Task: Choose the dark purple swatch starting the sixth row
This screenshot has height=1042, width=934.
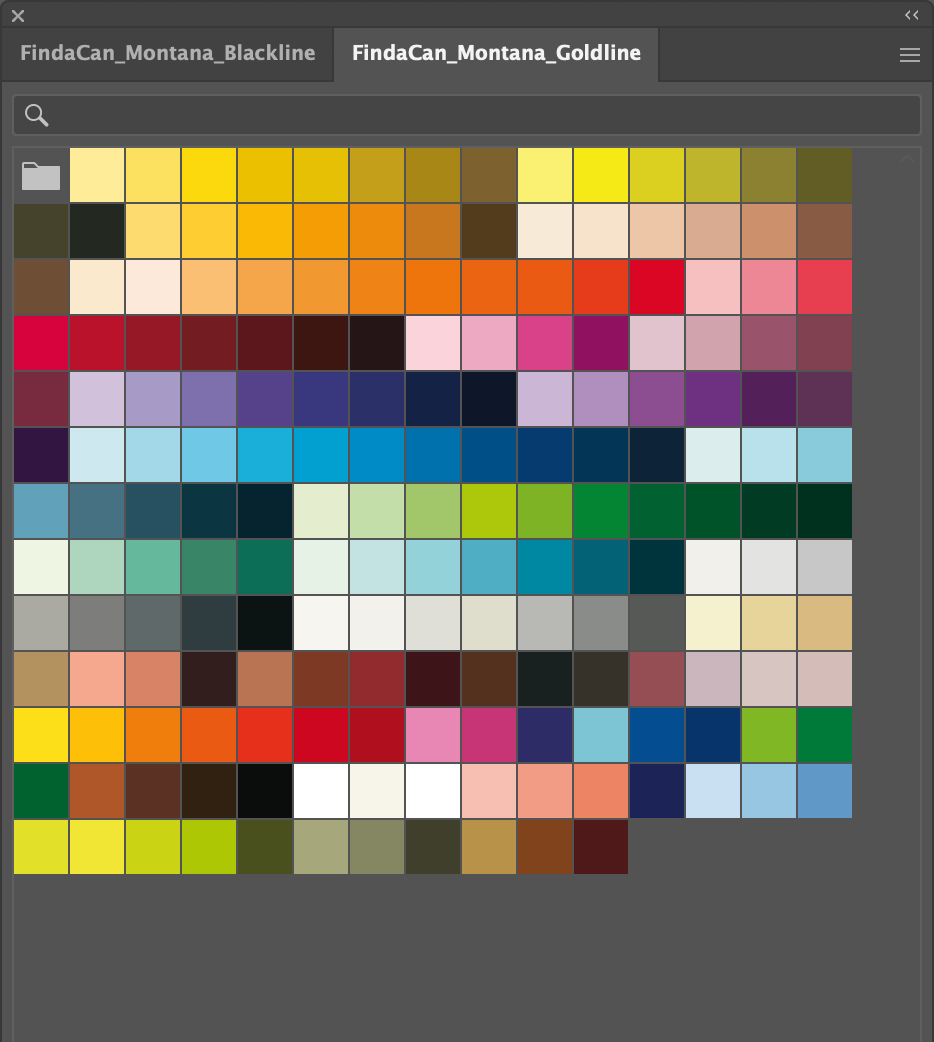Action: tap(41, 456)
